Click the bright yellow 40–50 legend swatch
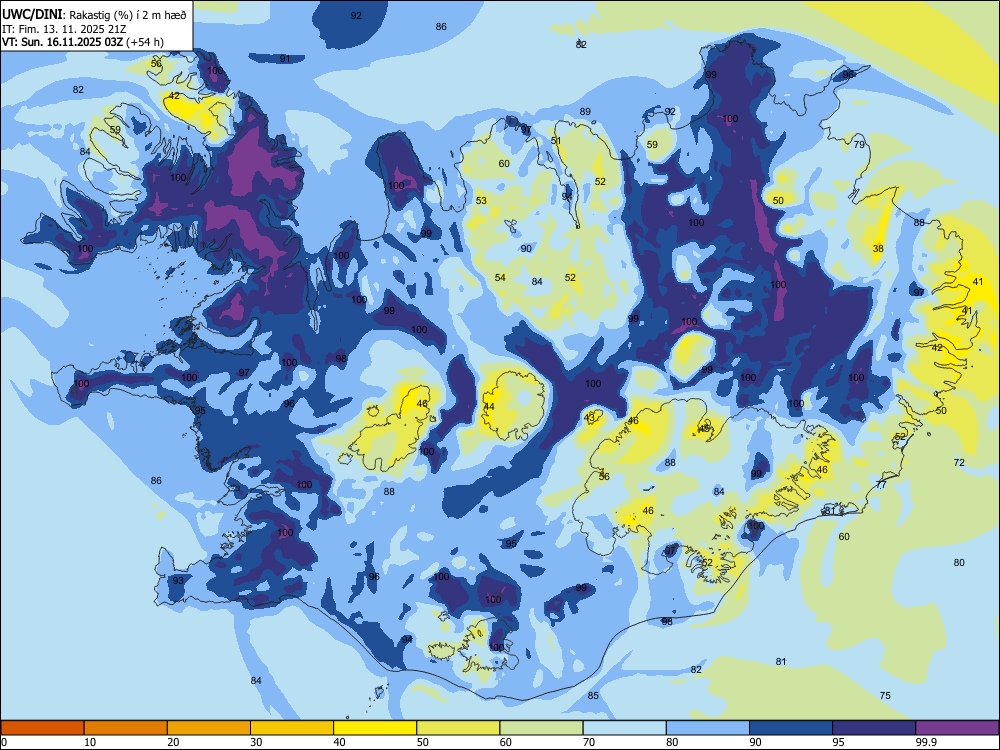 (x=375, y=728)
